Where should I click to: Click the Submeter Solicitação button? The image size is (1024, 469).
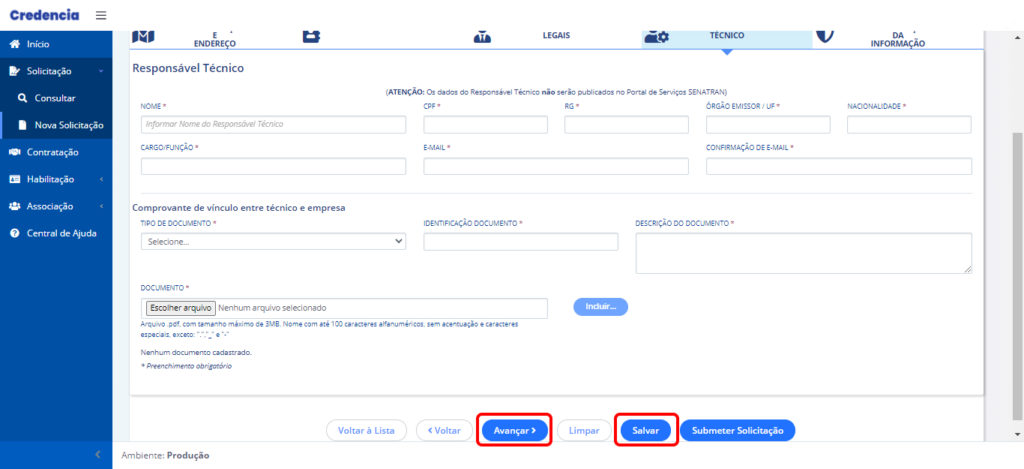737,430
